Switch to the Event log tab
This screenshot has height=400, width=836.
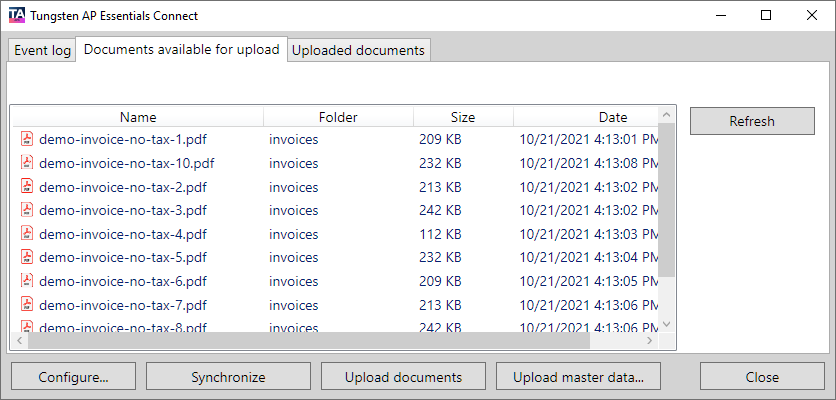42,50
